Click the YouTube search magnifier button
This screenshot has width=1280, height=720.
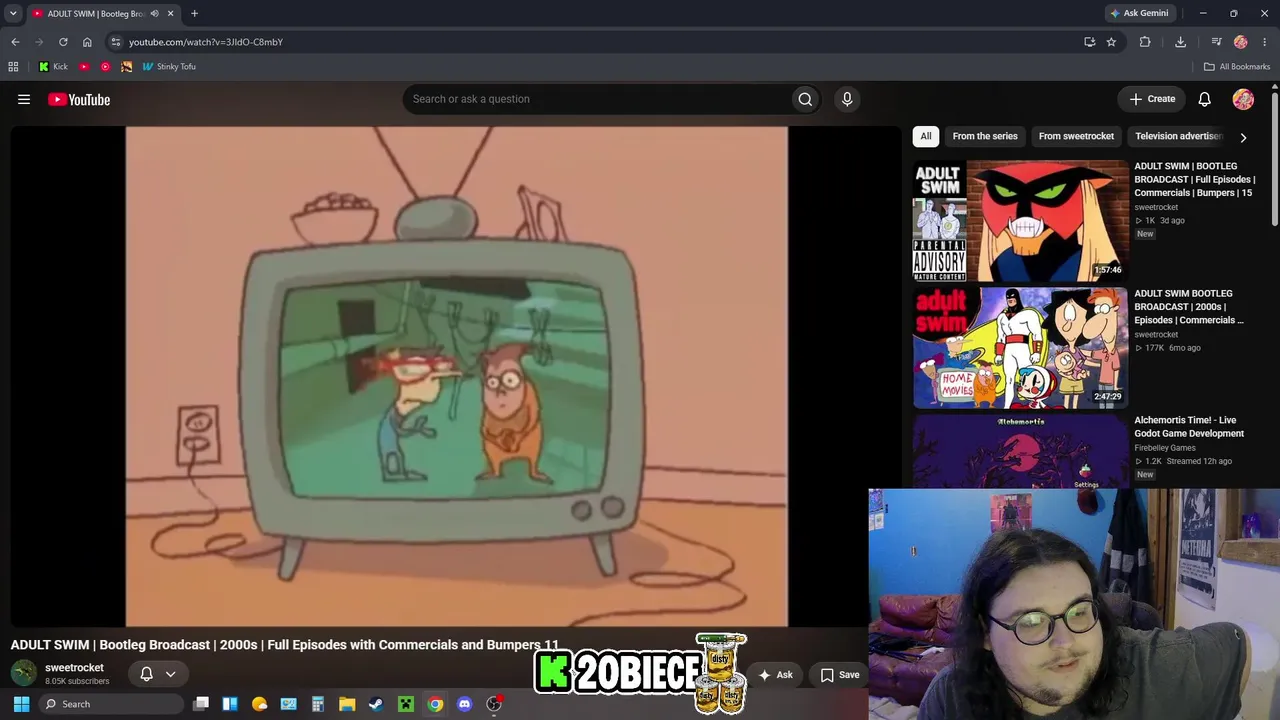coord(805,99)
